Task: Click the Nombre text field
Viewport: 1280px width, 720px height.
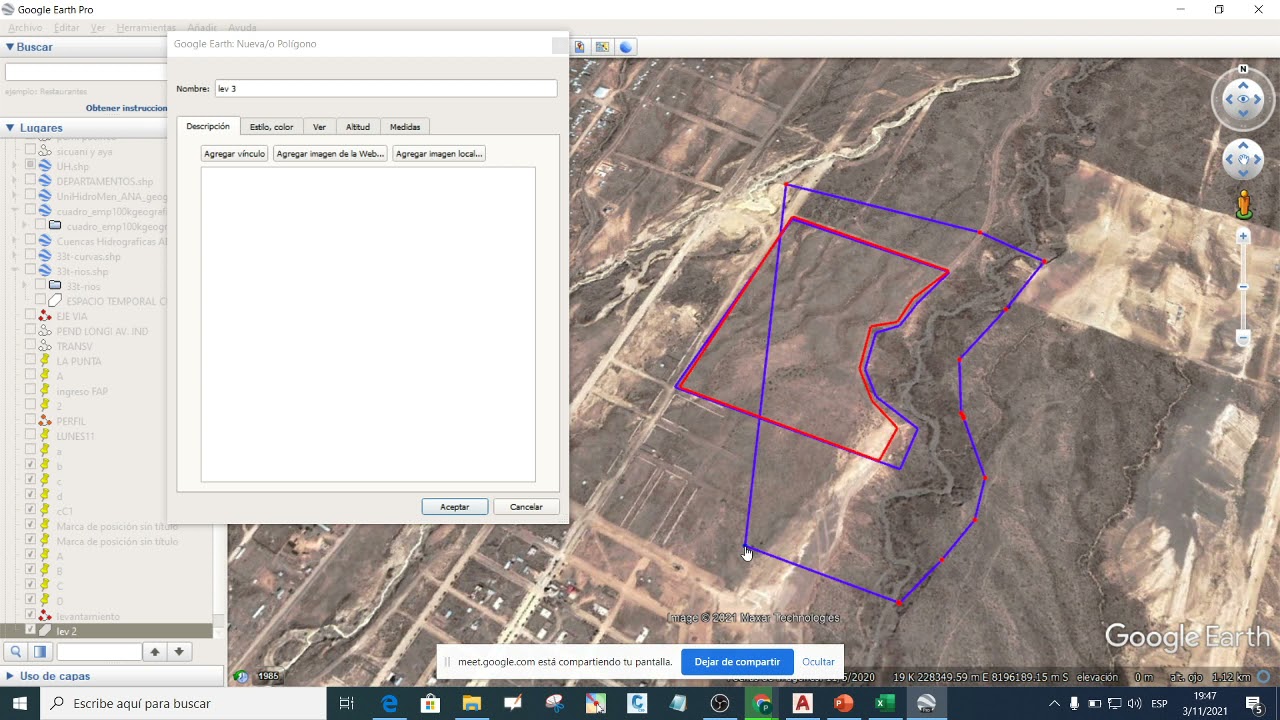Action: 386,89
